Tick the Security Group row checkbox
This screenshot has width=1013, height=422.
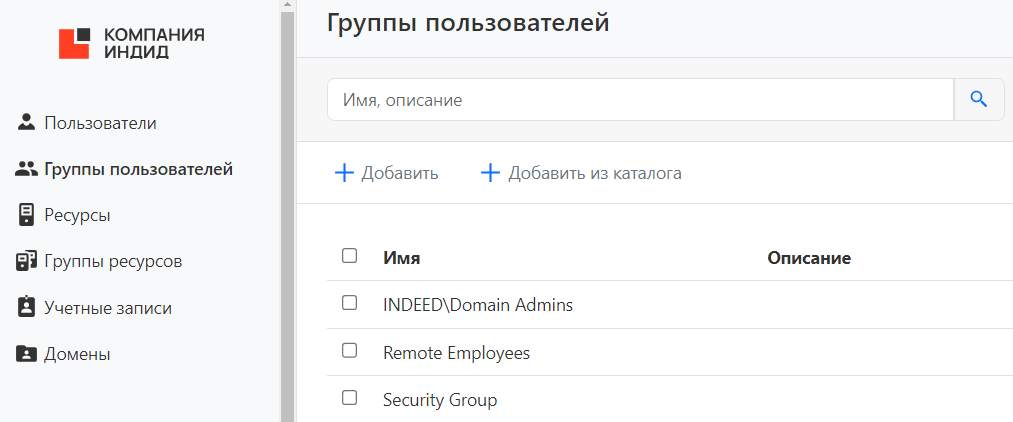click(349, 398)
